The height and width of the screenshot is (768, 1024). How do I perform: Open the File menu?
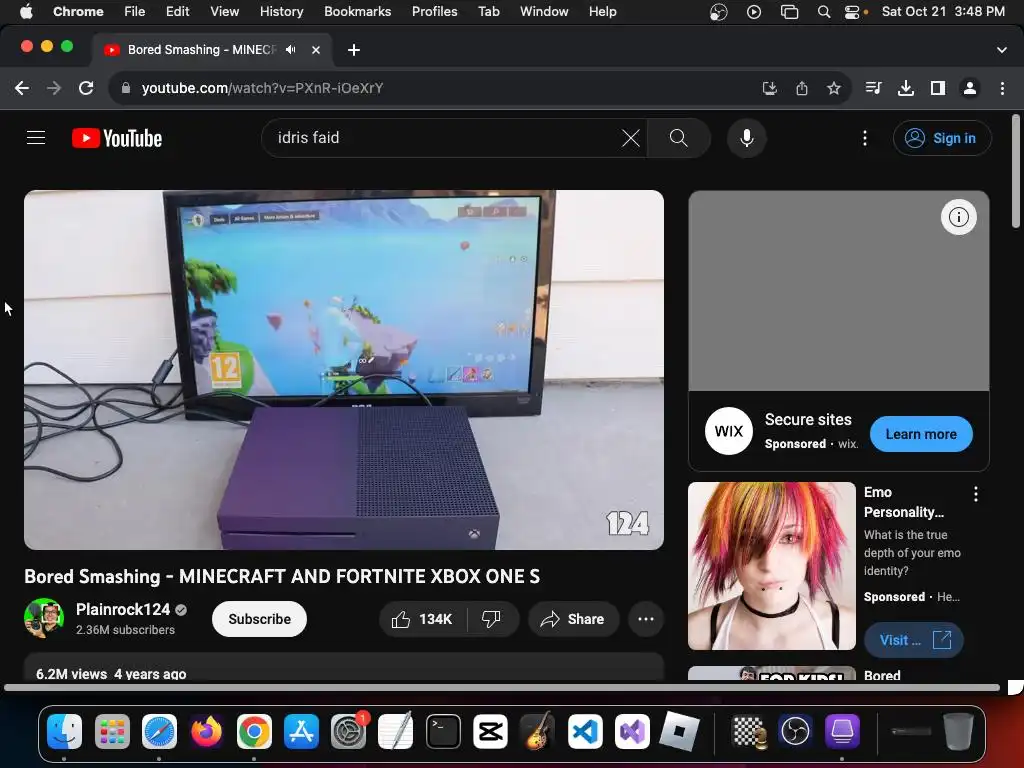(x=135, y=11)
